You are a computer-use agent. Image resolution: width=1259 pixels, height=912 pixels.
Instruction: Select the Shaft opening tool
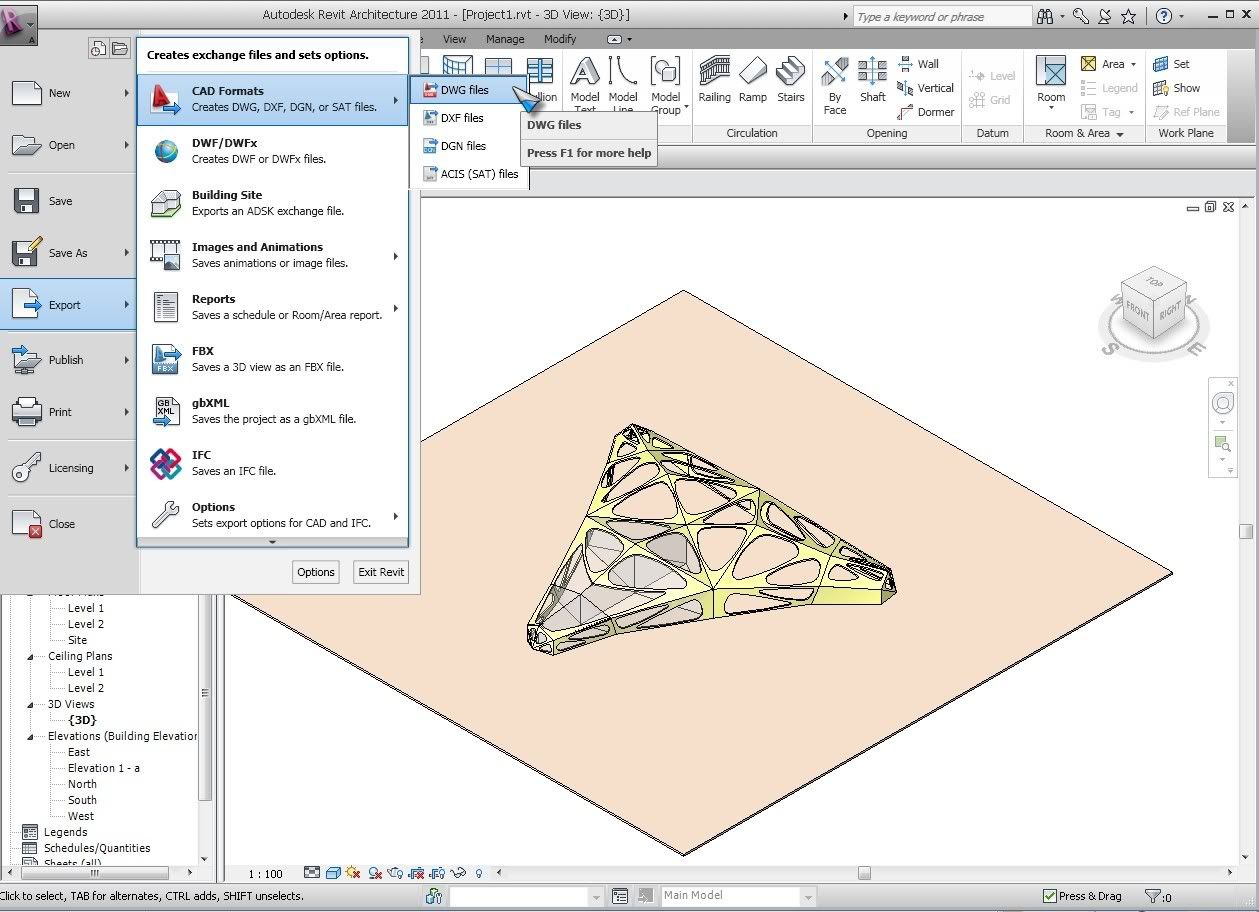click(x=873, y=80)
